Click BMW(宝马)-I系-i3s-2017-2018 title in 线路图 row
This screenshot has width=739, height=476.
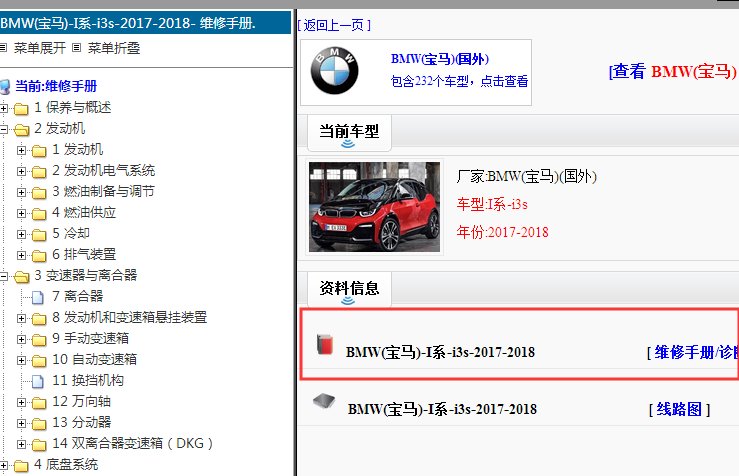pos(442,409)
